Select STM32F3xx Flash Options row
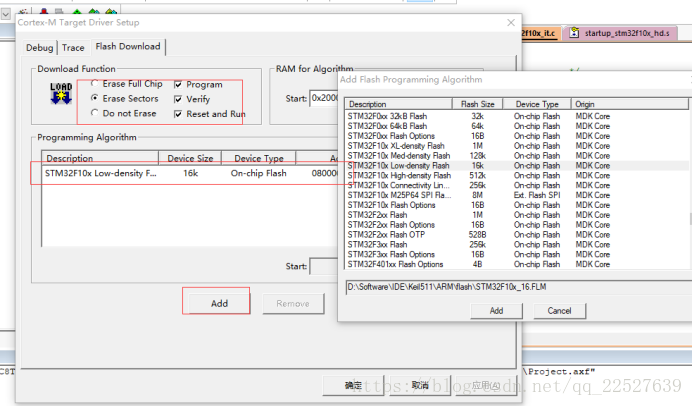 pos(517,254)
